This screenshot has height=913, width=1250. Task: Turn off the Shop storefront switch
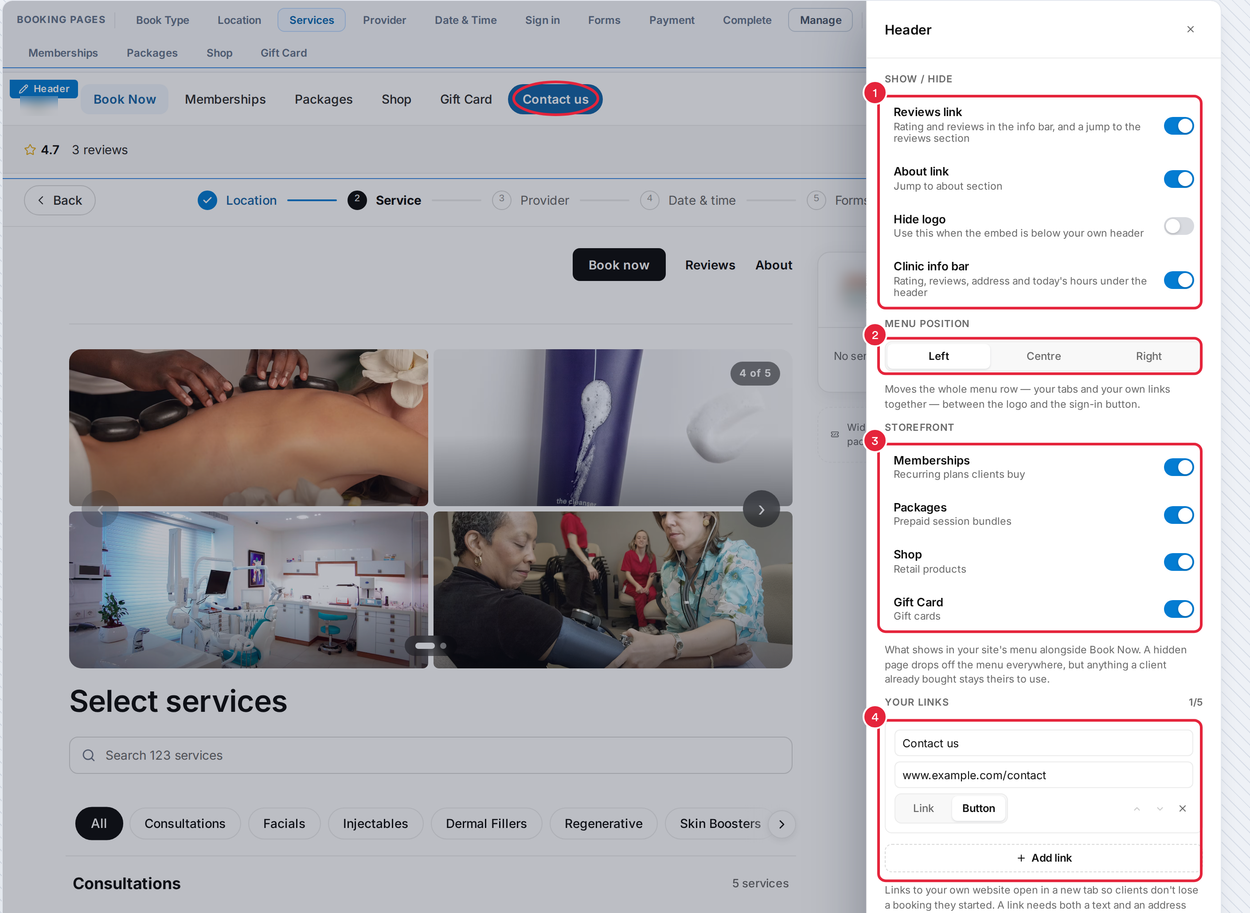click(1178, 562)
